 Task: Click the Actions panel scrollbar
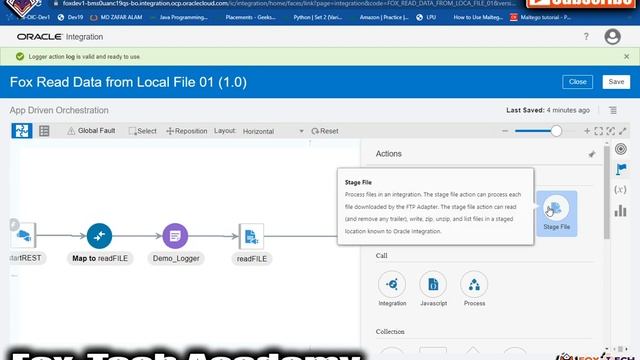click(x=607, y=192)
